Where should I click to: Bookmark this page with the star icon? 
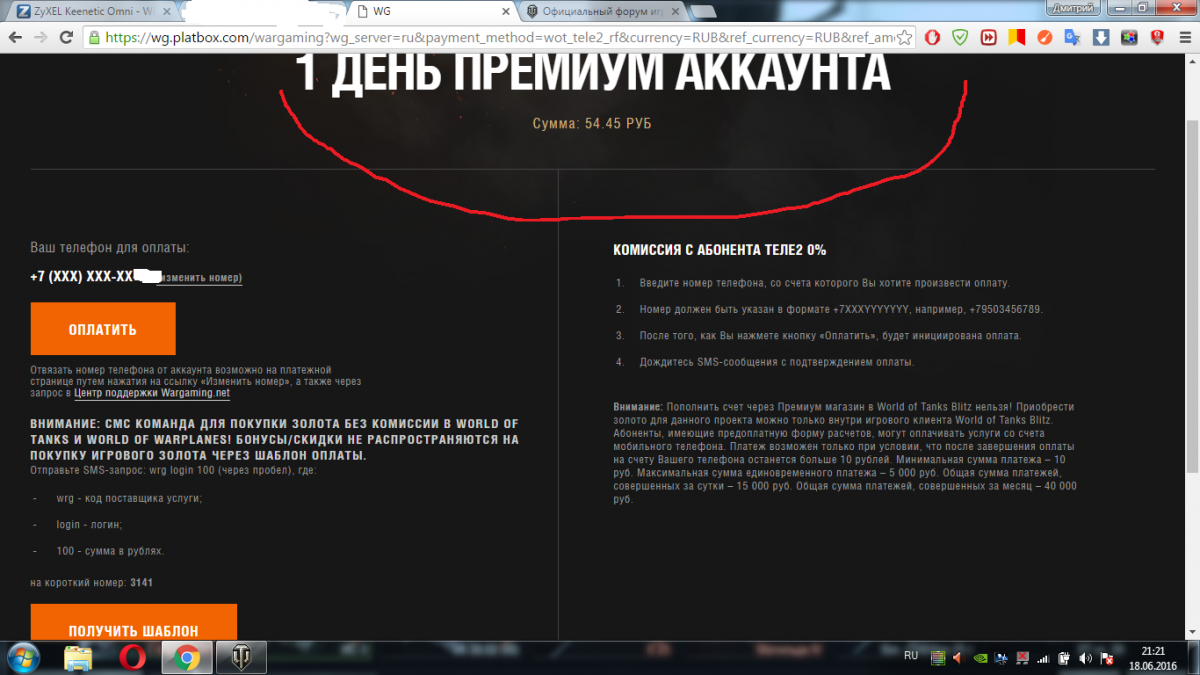904,37
